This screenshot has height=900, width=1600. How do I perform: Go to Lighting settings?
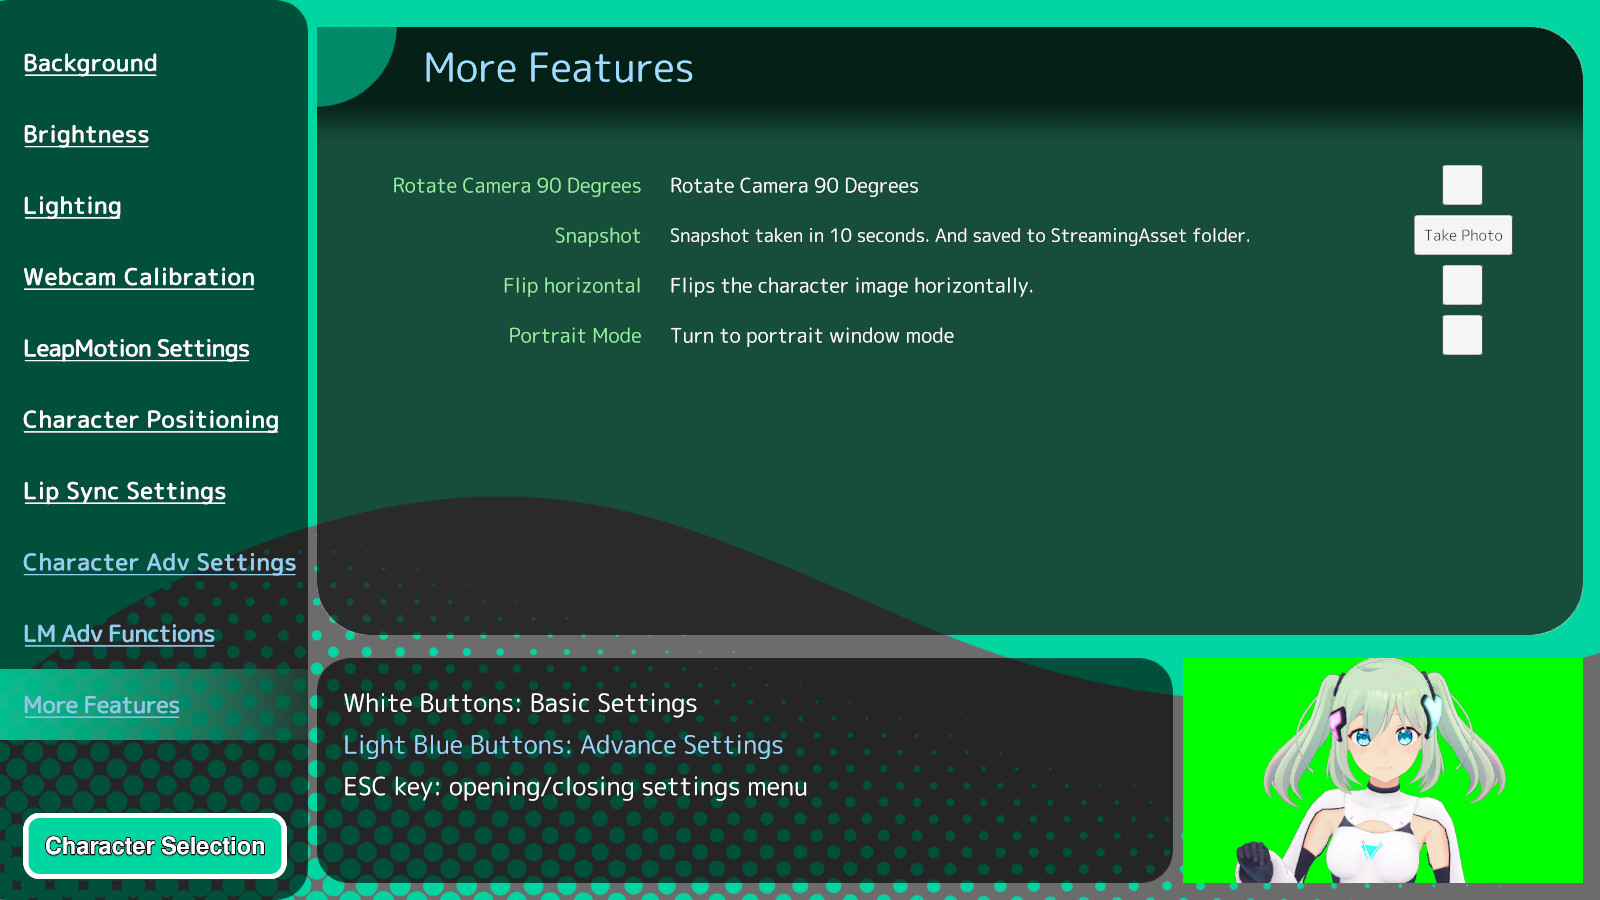coord(72,206)
